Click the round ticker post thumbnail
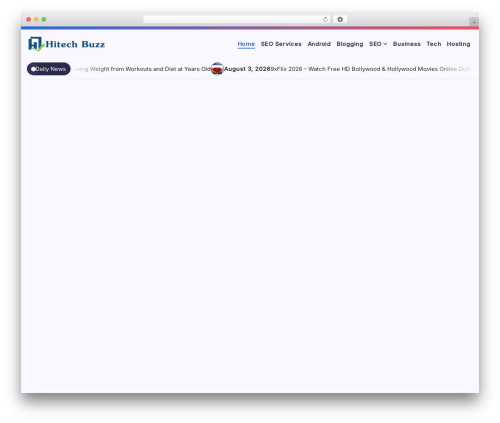500x423 pixels. pyautogui.click(x=217, y=69)
